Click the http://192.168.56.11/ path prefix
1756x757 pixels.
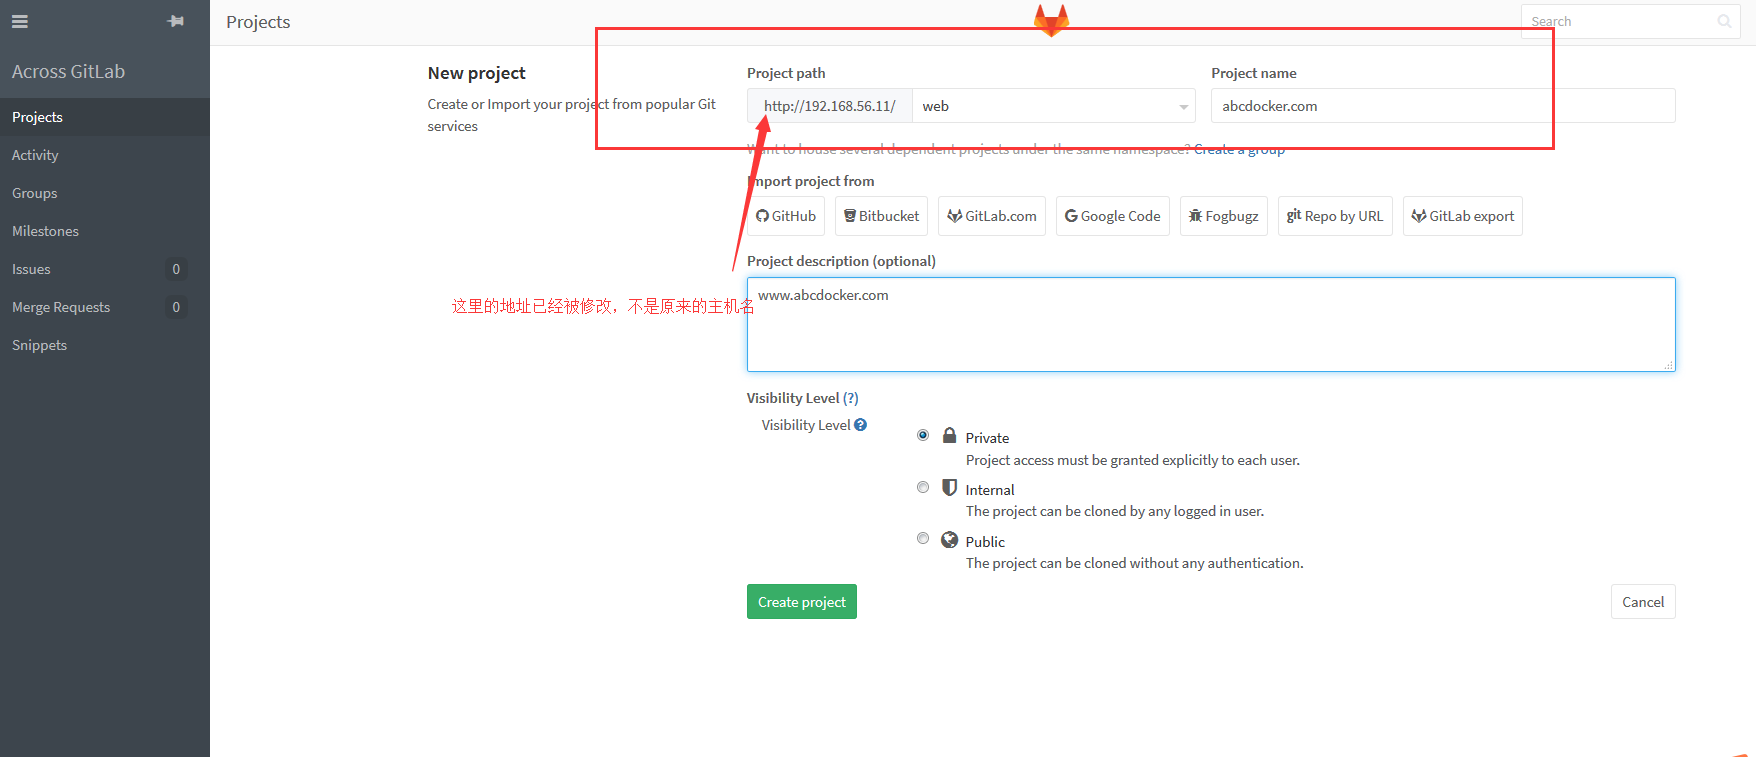coord(829,106)
